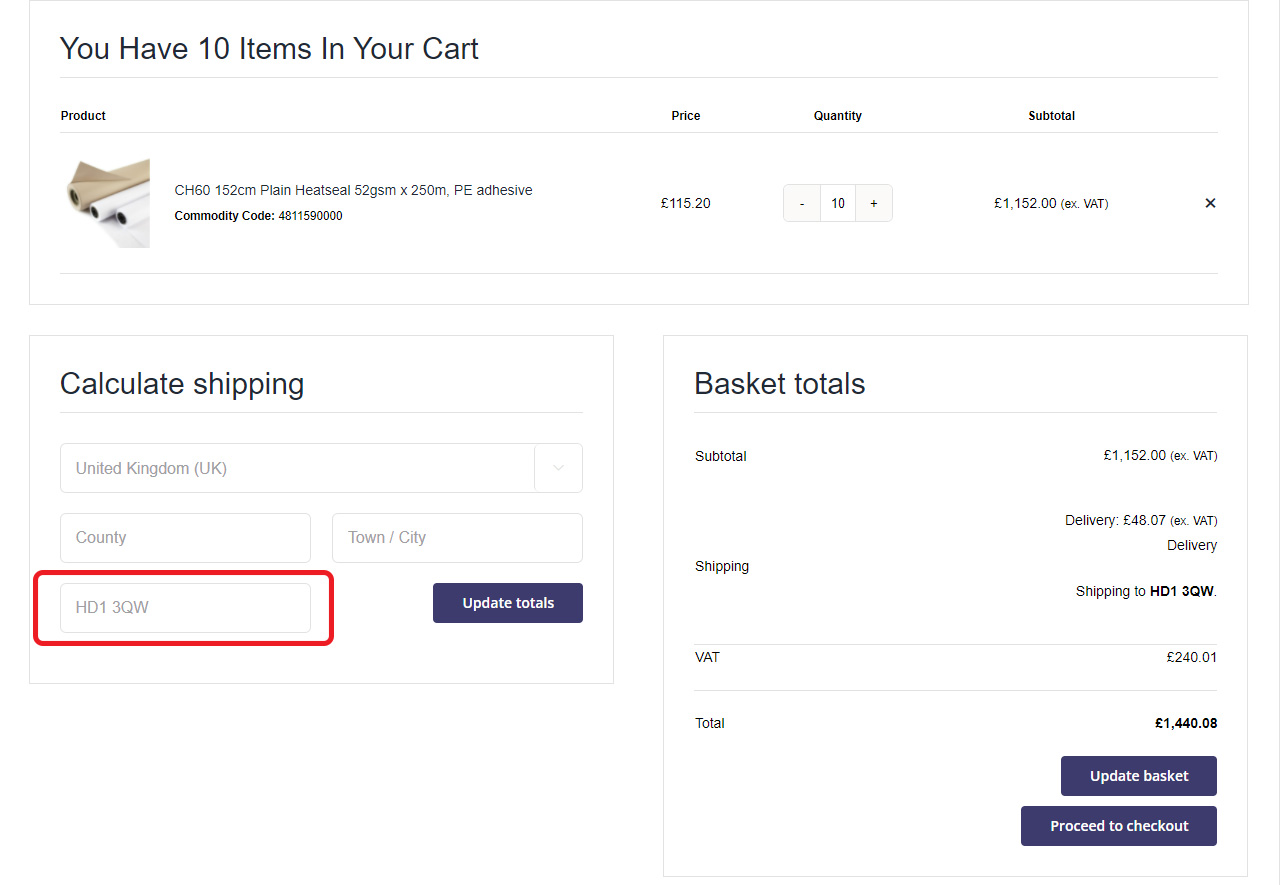
Task: Increase quantity with the plus button
Action: click(873, 203)
